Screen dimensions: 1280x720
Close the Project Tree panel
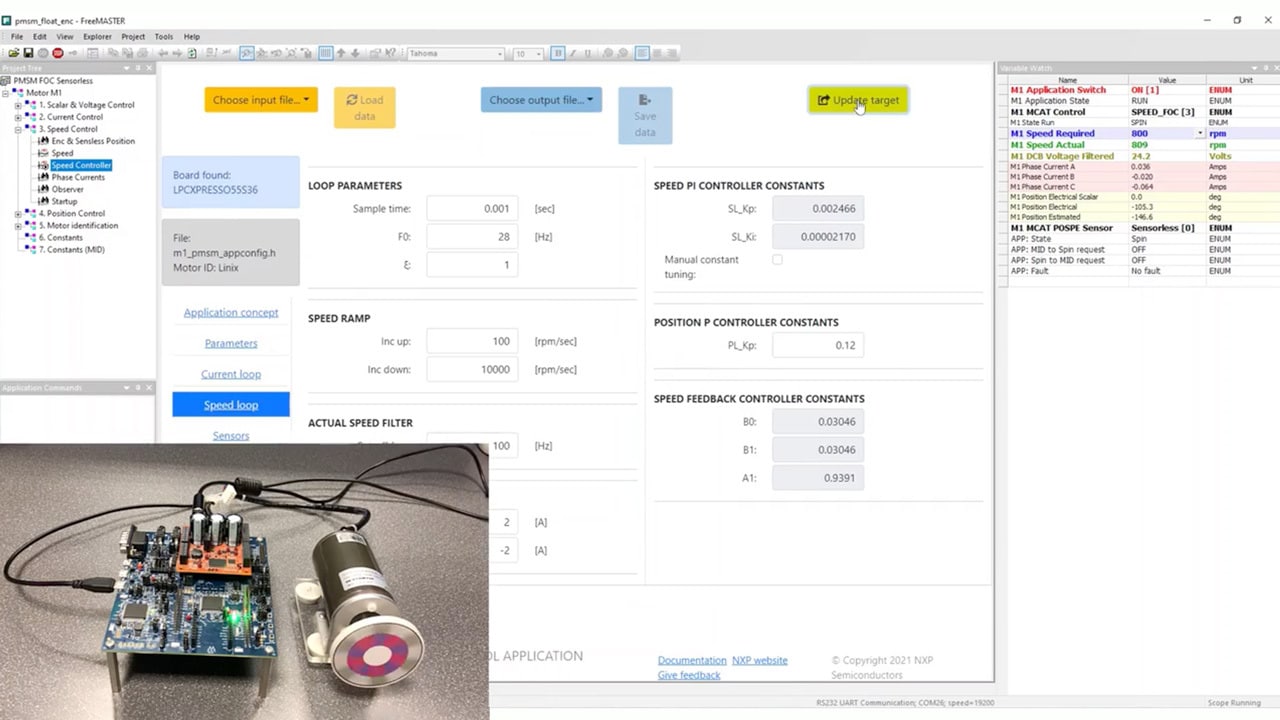[x=149, y=68]
